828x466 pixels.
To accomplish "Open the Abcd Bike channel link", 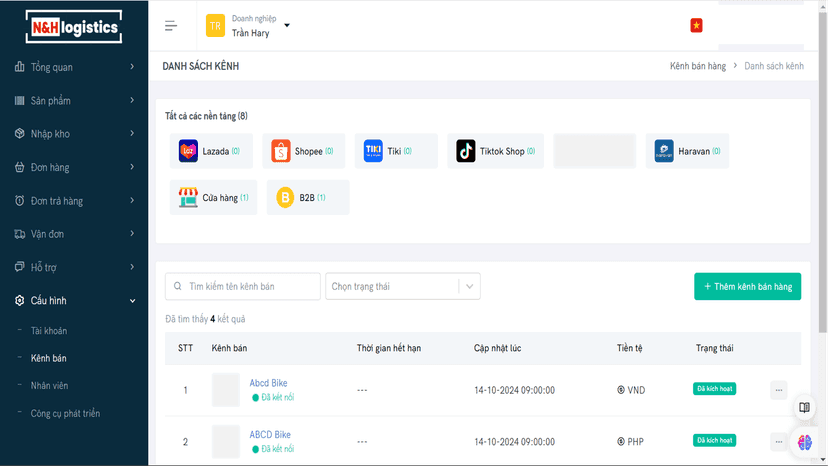I will pyautogui.click(x=268, y=383).
